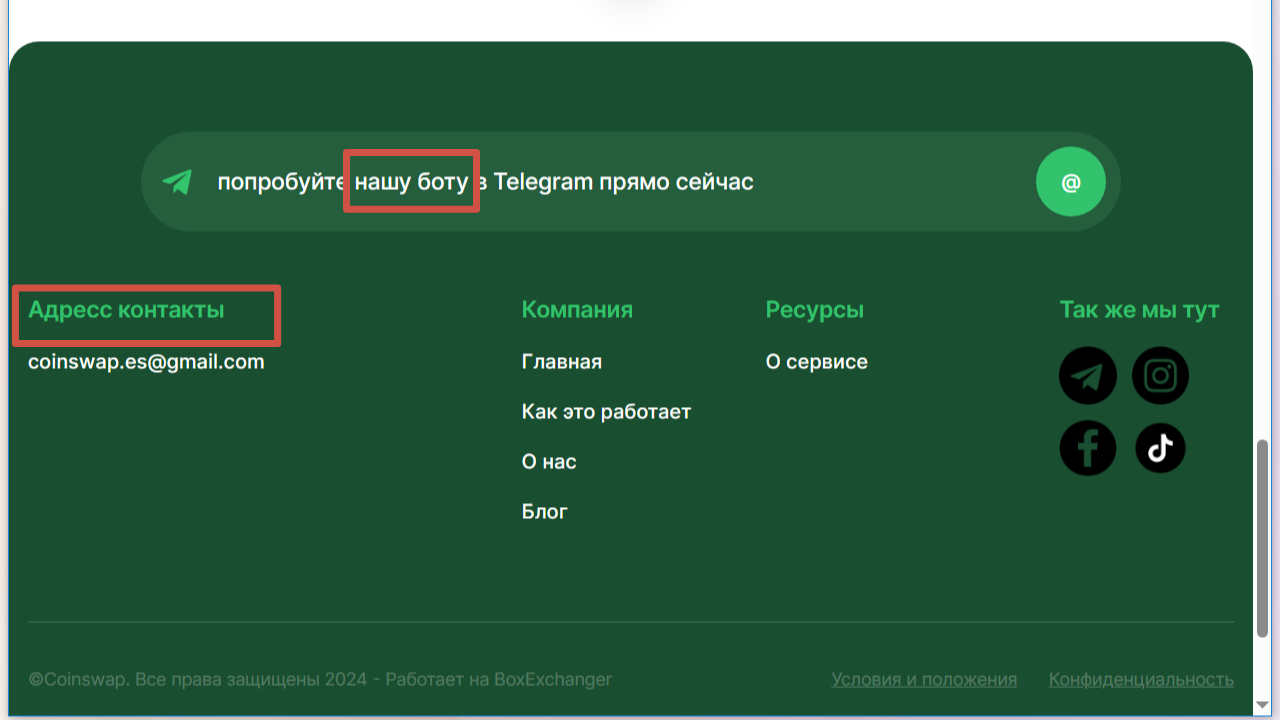Click the paper plane icon in banner
Image resolution: width=1280 pixels, height=720 pixels.
[178, 182]
